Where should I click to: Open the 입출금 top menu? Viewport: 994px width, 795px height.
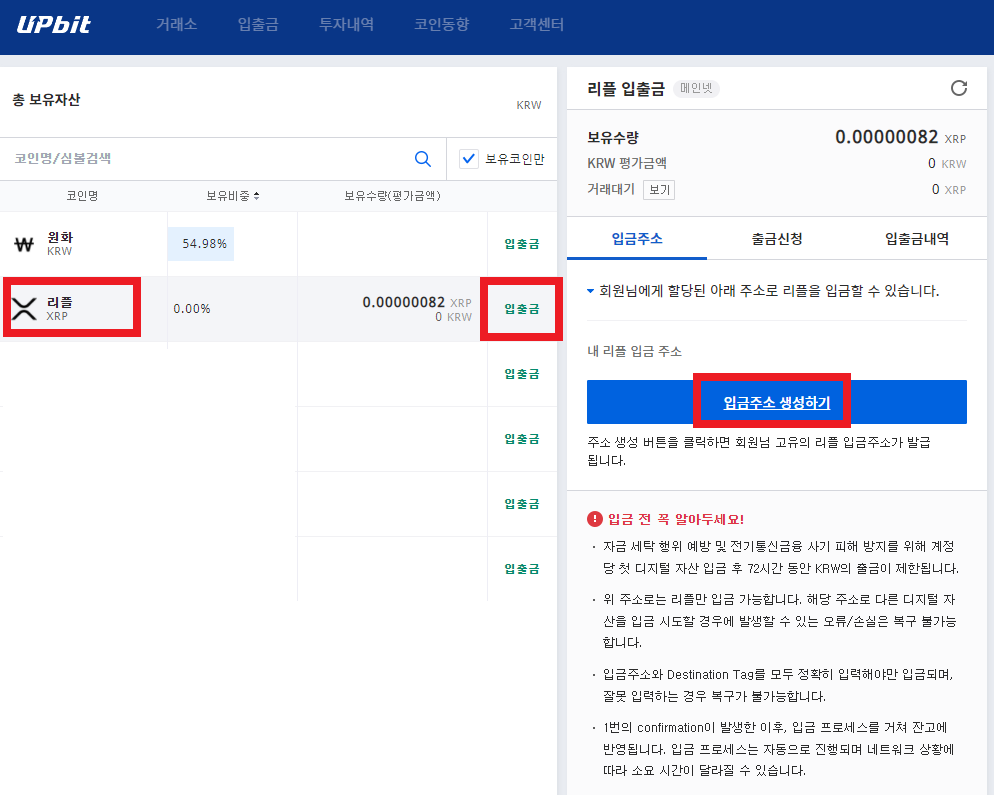tap(258, 24)
